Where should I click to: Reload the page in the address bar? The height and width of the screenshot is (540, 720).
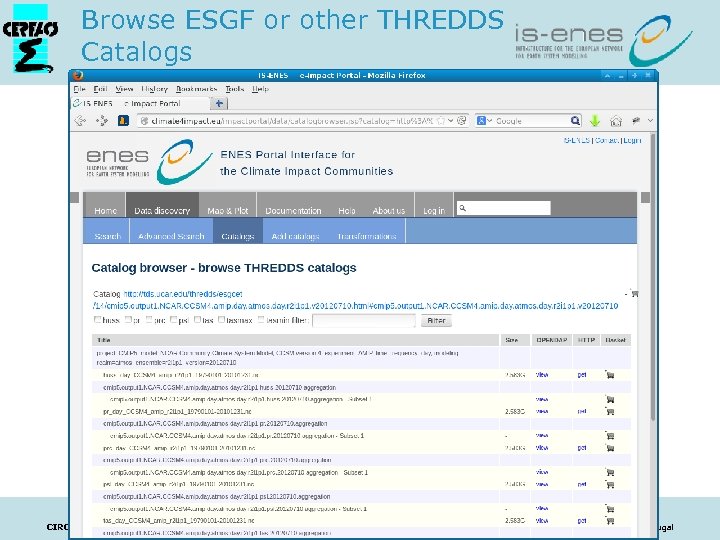tap(461, 121)
